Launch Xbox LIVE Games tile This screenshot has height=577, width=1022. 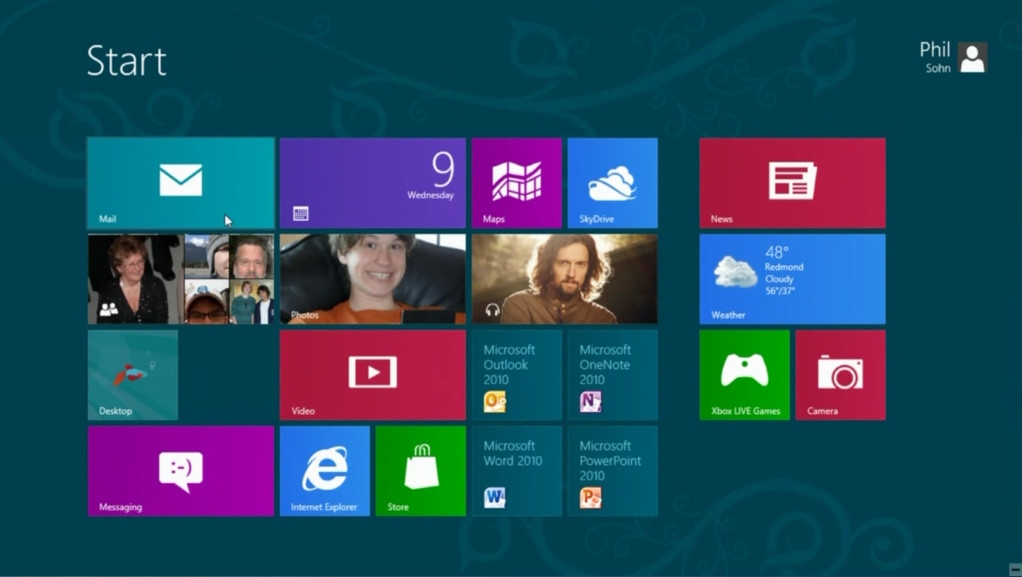(744, 374)
